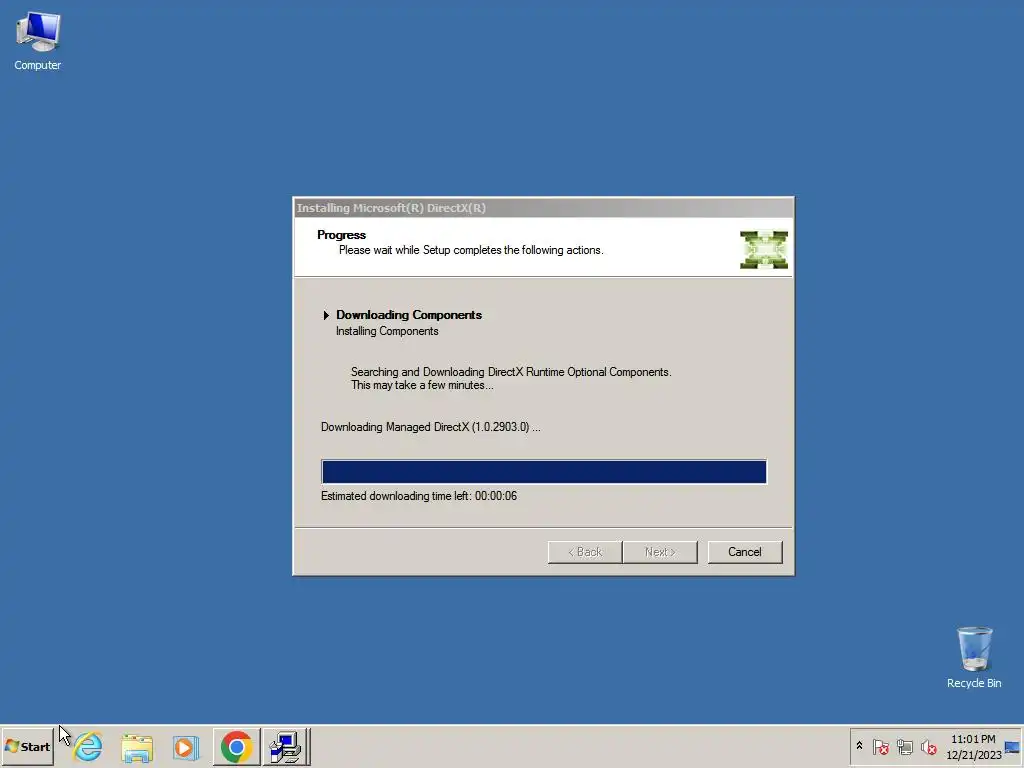Open the Computer desktop icon

coord(38,41)
